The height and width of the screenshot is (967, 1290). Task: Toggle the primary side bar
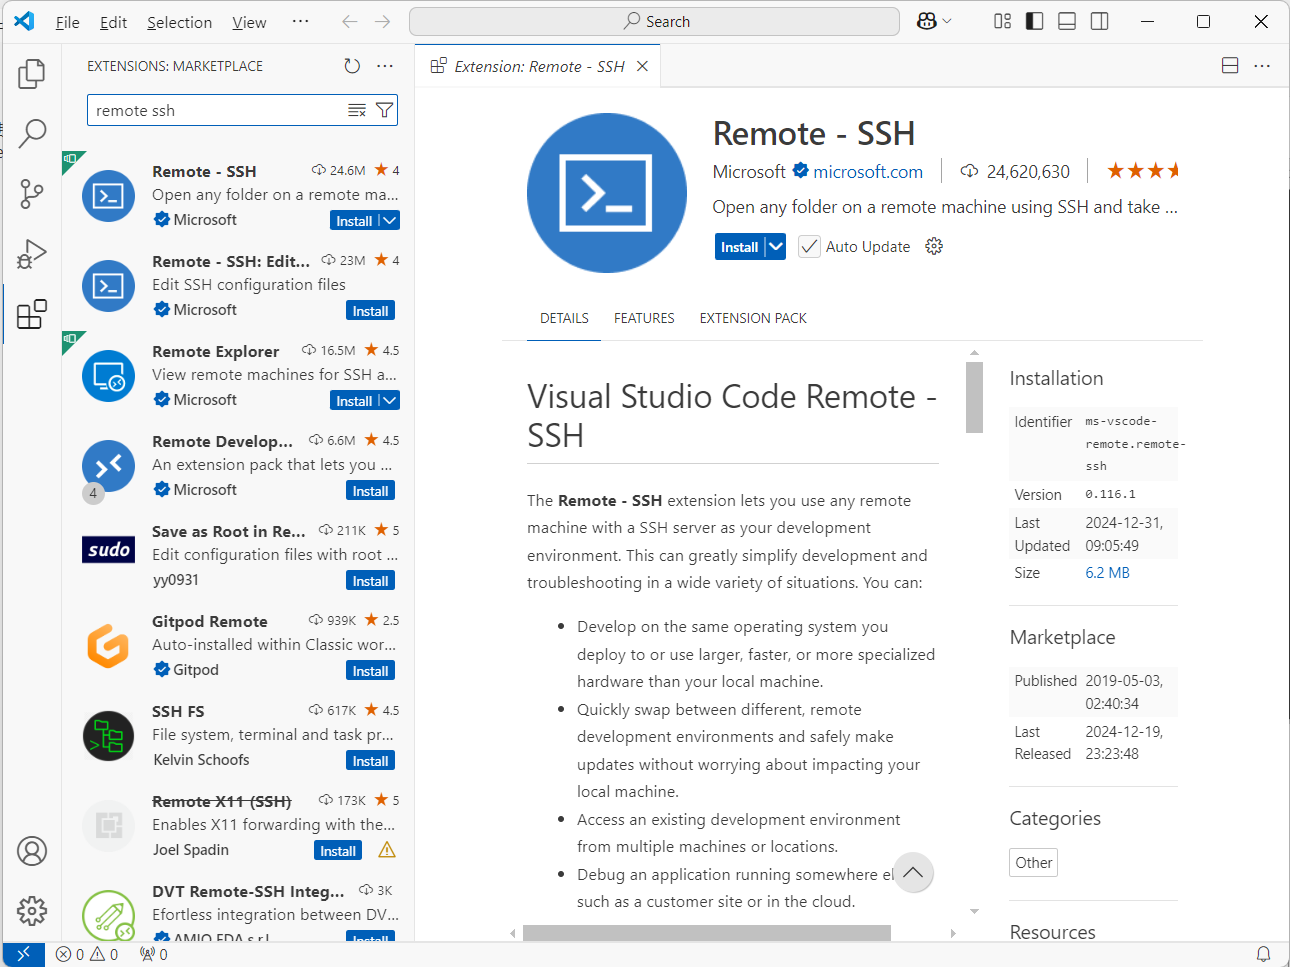pyautogui.click(x=1035, y=21)
